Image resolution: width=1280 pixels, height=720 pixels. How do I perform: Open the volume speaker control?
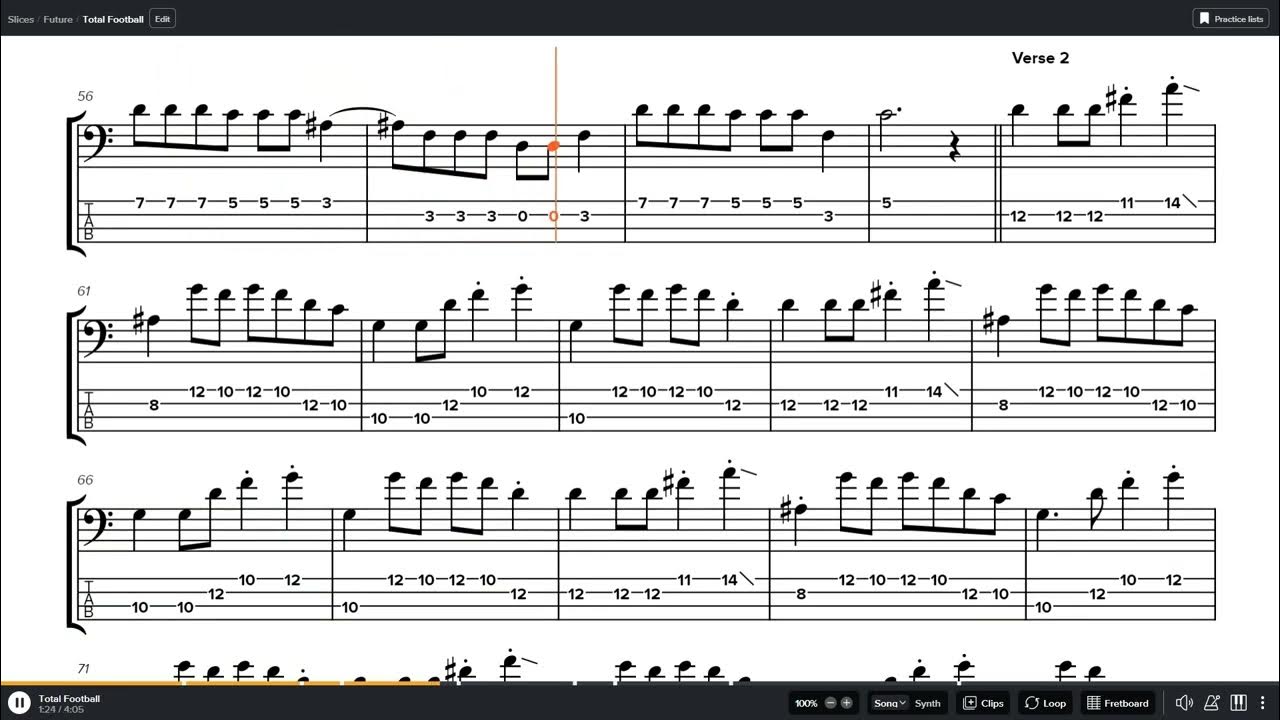click(1184, 703)
